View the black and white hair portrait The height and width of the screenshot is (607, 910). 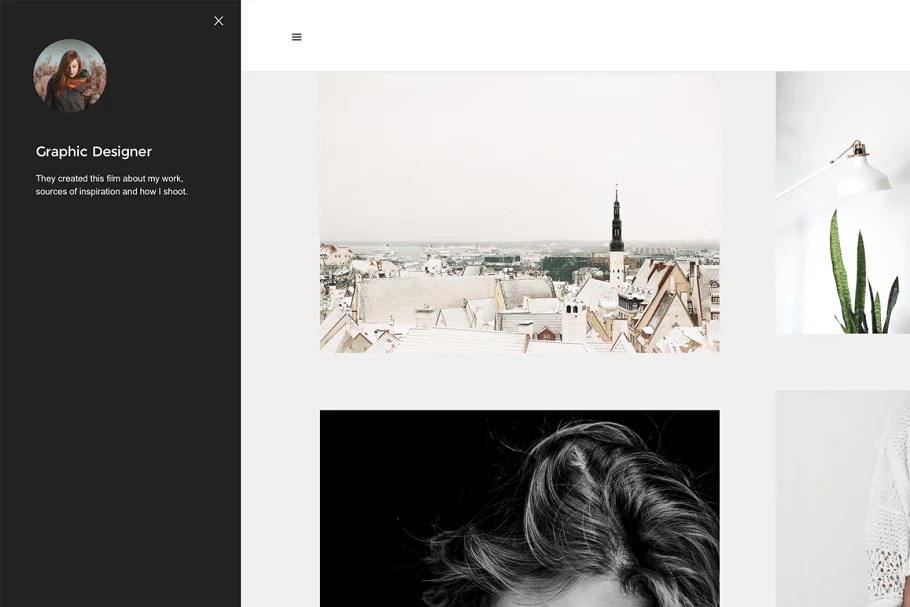(519, 508)
